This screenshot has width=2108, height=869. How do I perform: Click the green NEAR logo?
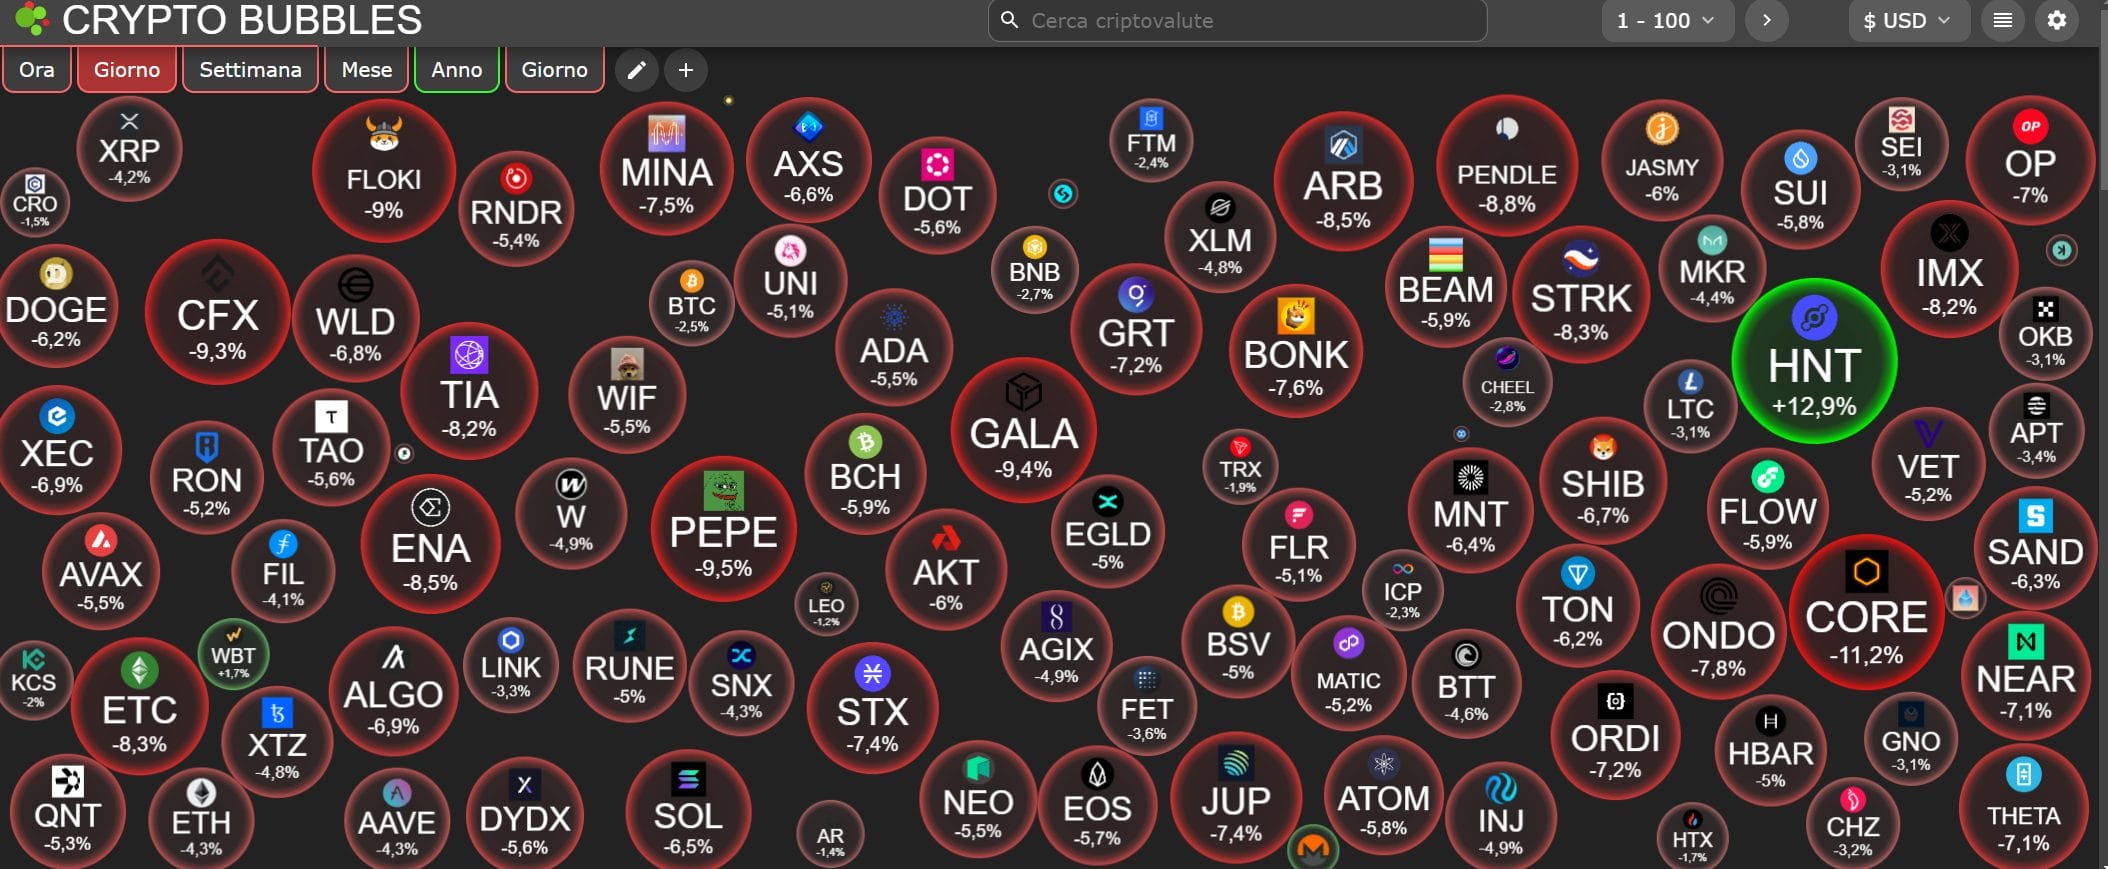point(2026,641)
